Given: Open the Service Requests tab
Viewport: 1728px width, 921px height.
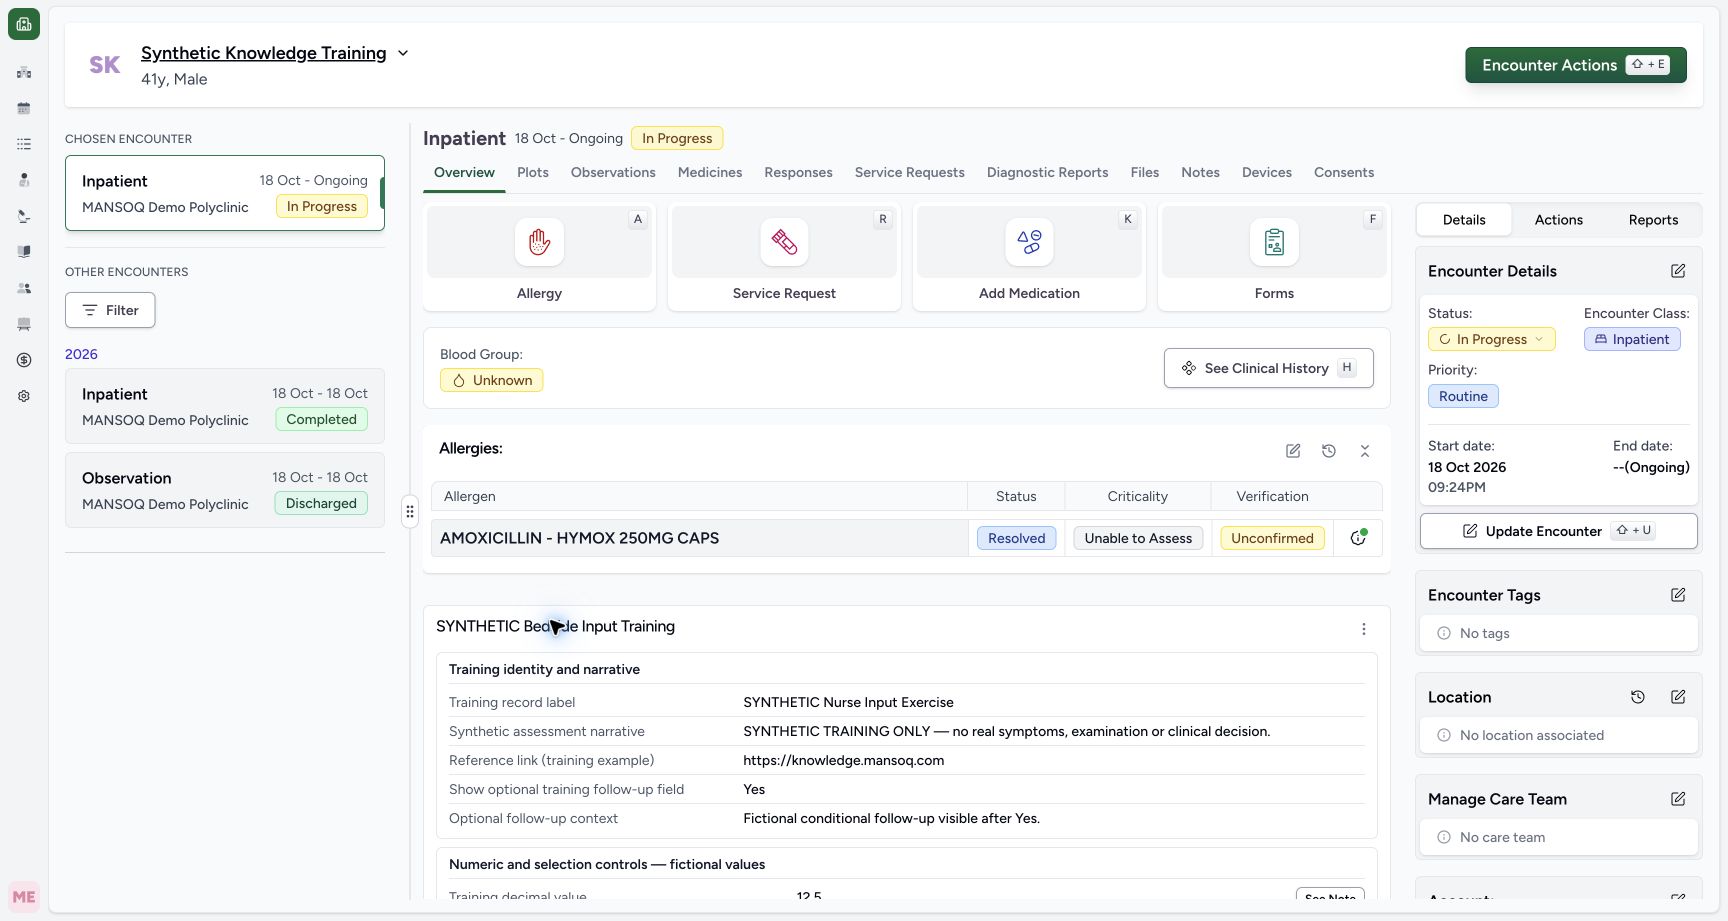Looking at the screenshot, I should point(910,172).
